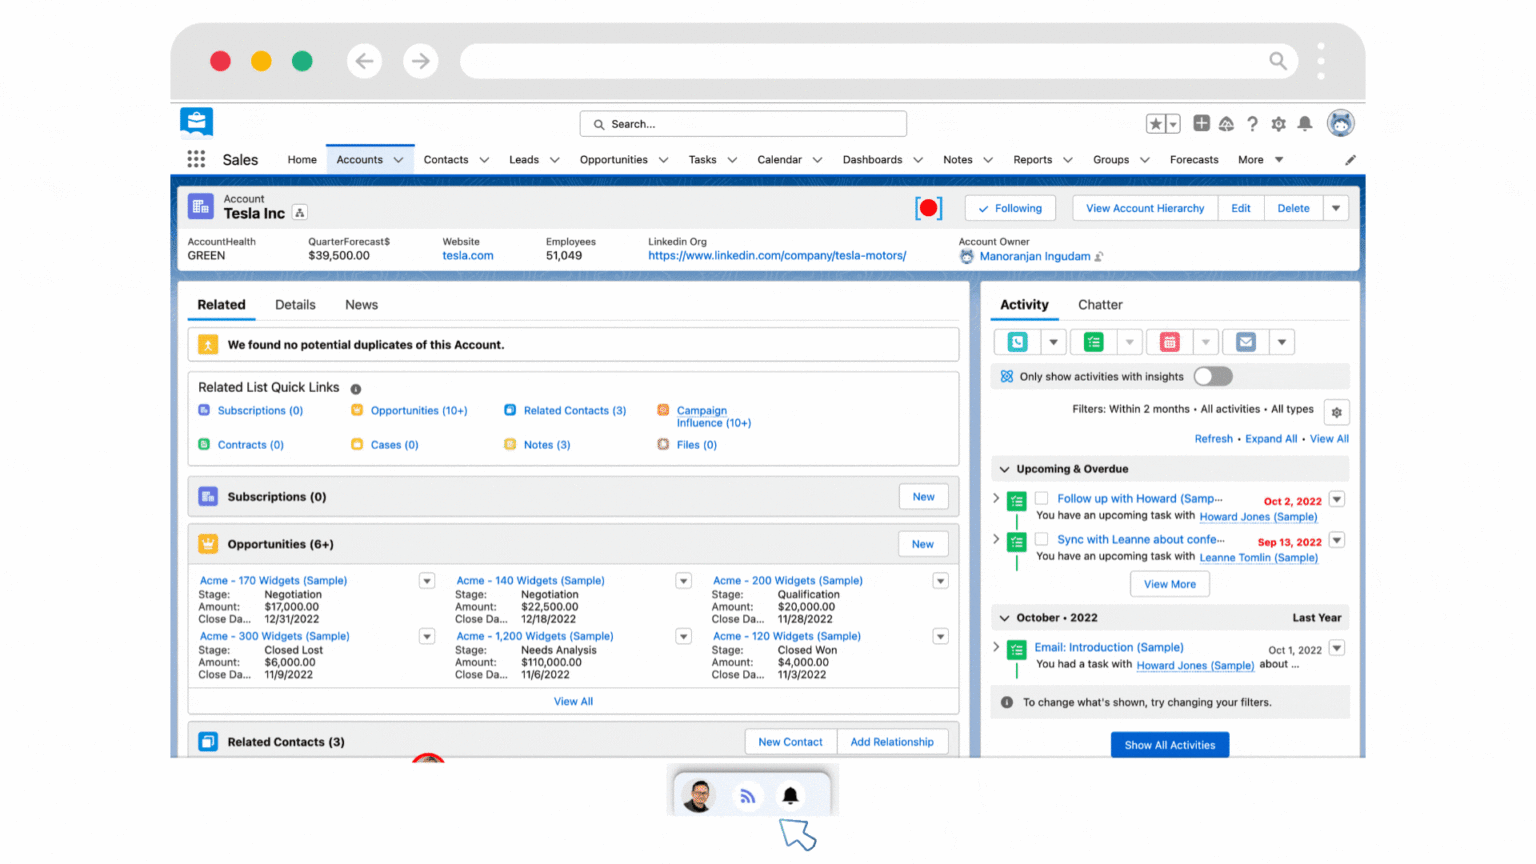Click the Trailhead cloud icon in header

(x=1226, y=124)
